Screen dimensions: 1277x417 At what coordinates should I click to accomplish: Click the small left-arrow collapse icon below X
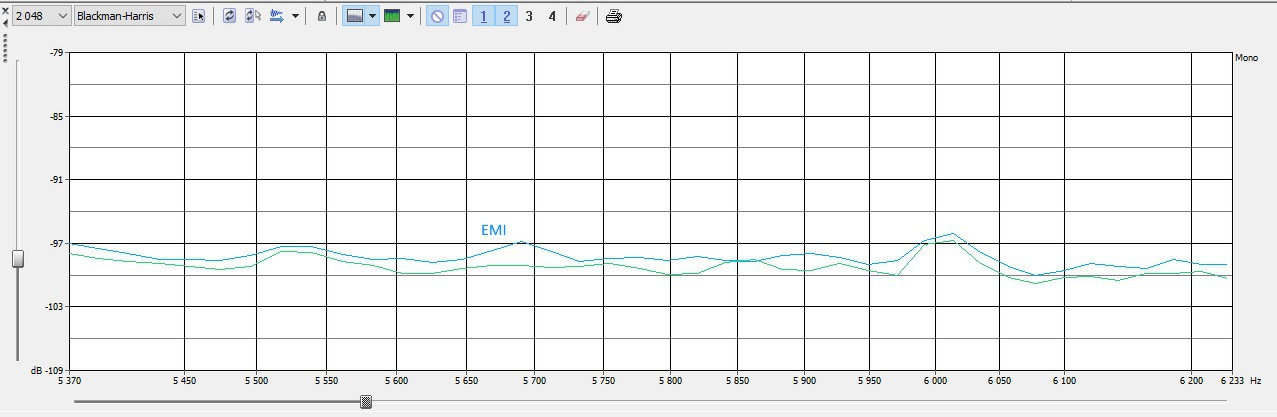(4, 23)
